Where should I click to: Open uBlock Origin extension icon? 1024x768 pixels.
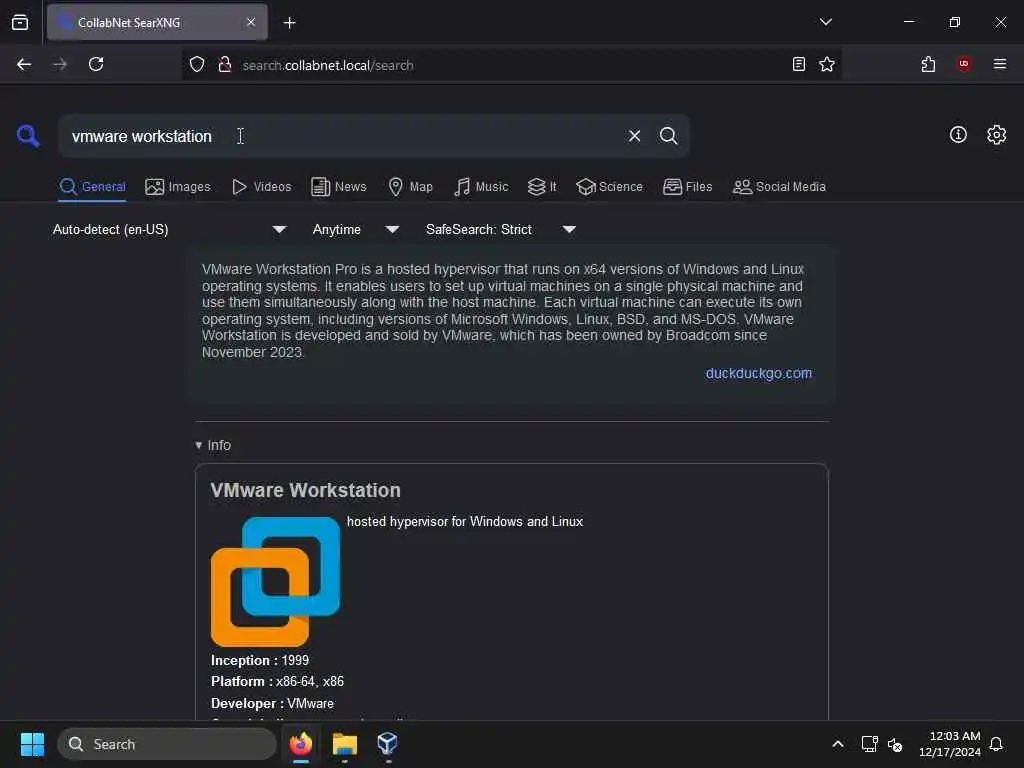(x=964, y=64)
